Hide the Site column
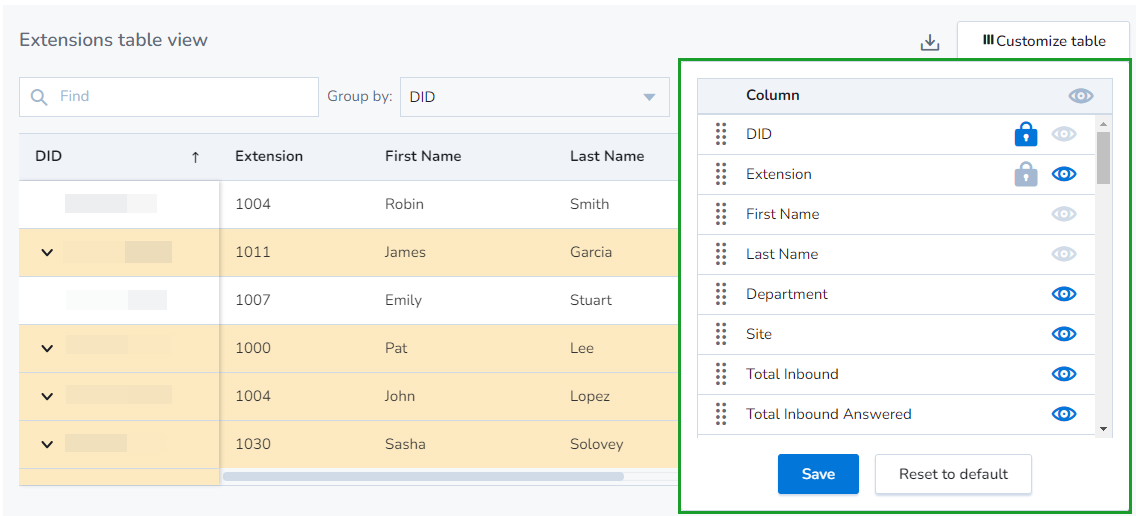This screenshot has height=516, width=1136. tap(1064, 333)
